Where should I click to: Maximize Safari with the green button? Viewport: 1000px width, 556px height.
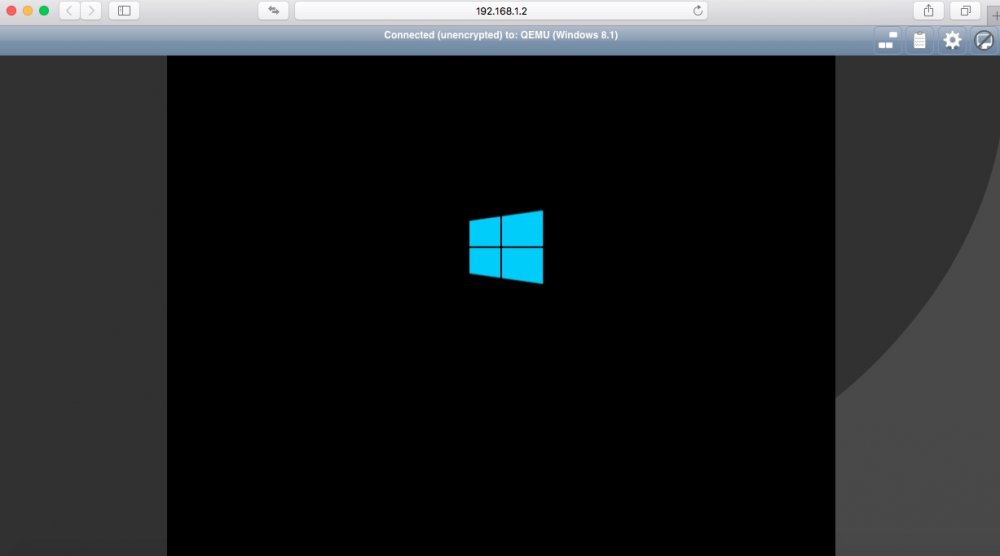44,11
